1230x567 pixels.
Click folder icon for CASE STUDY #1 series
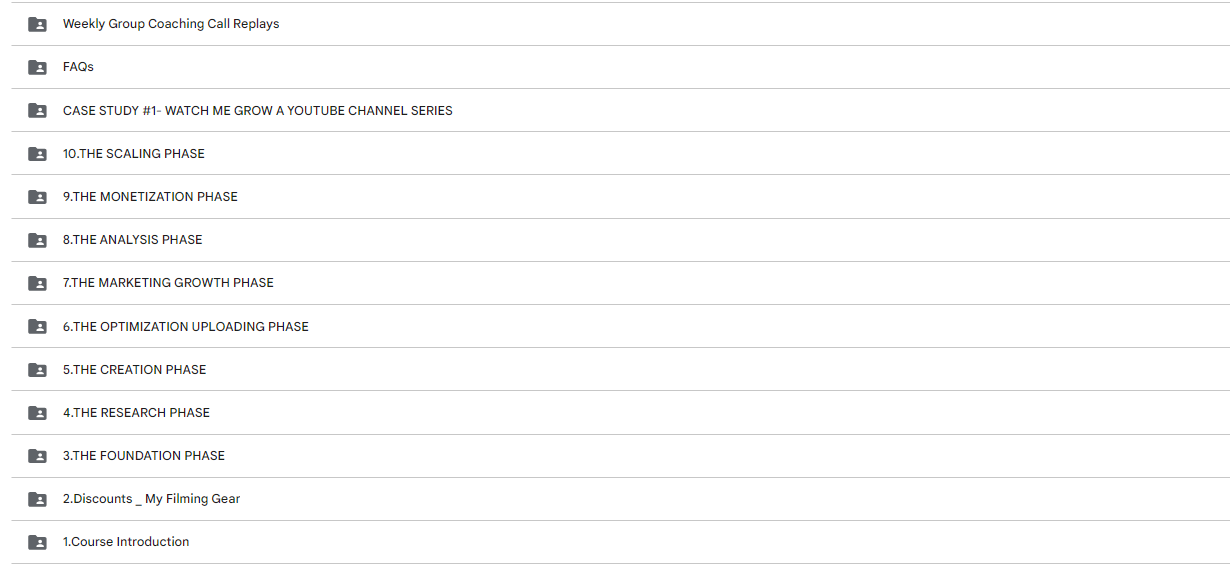coord(37,111)
